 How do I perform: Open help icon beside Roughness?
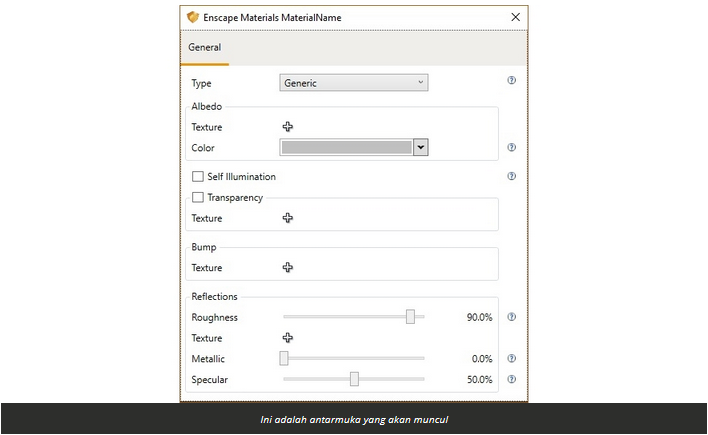point(512,317)
